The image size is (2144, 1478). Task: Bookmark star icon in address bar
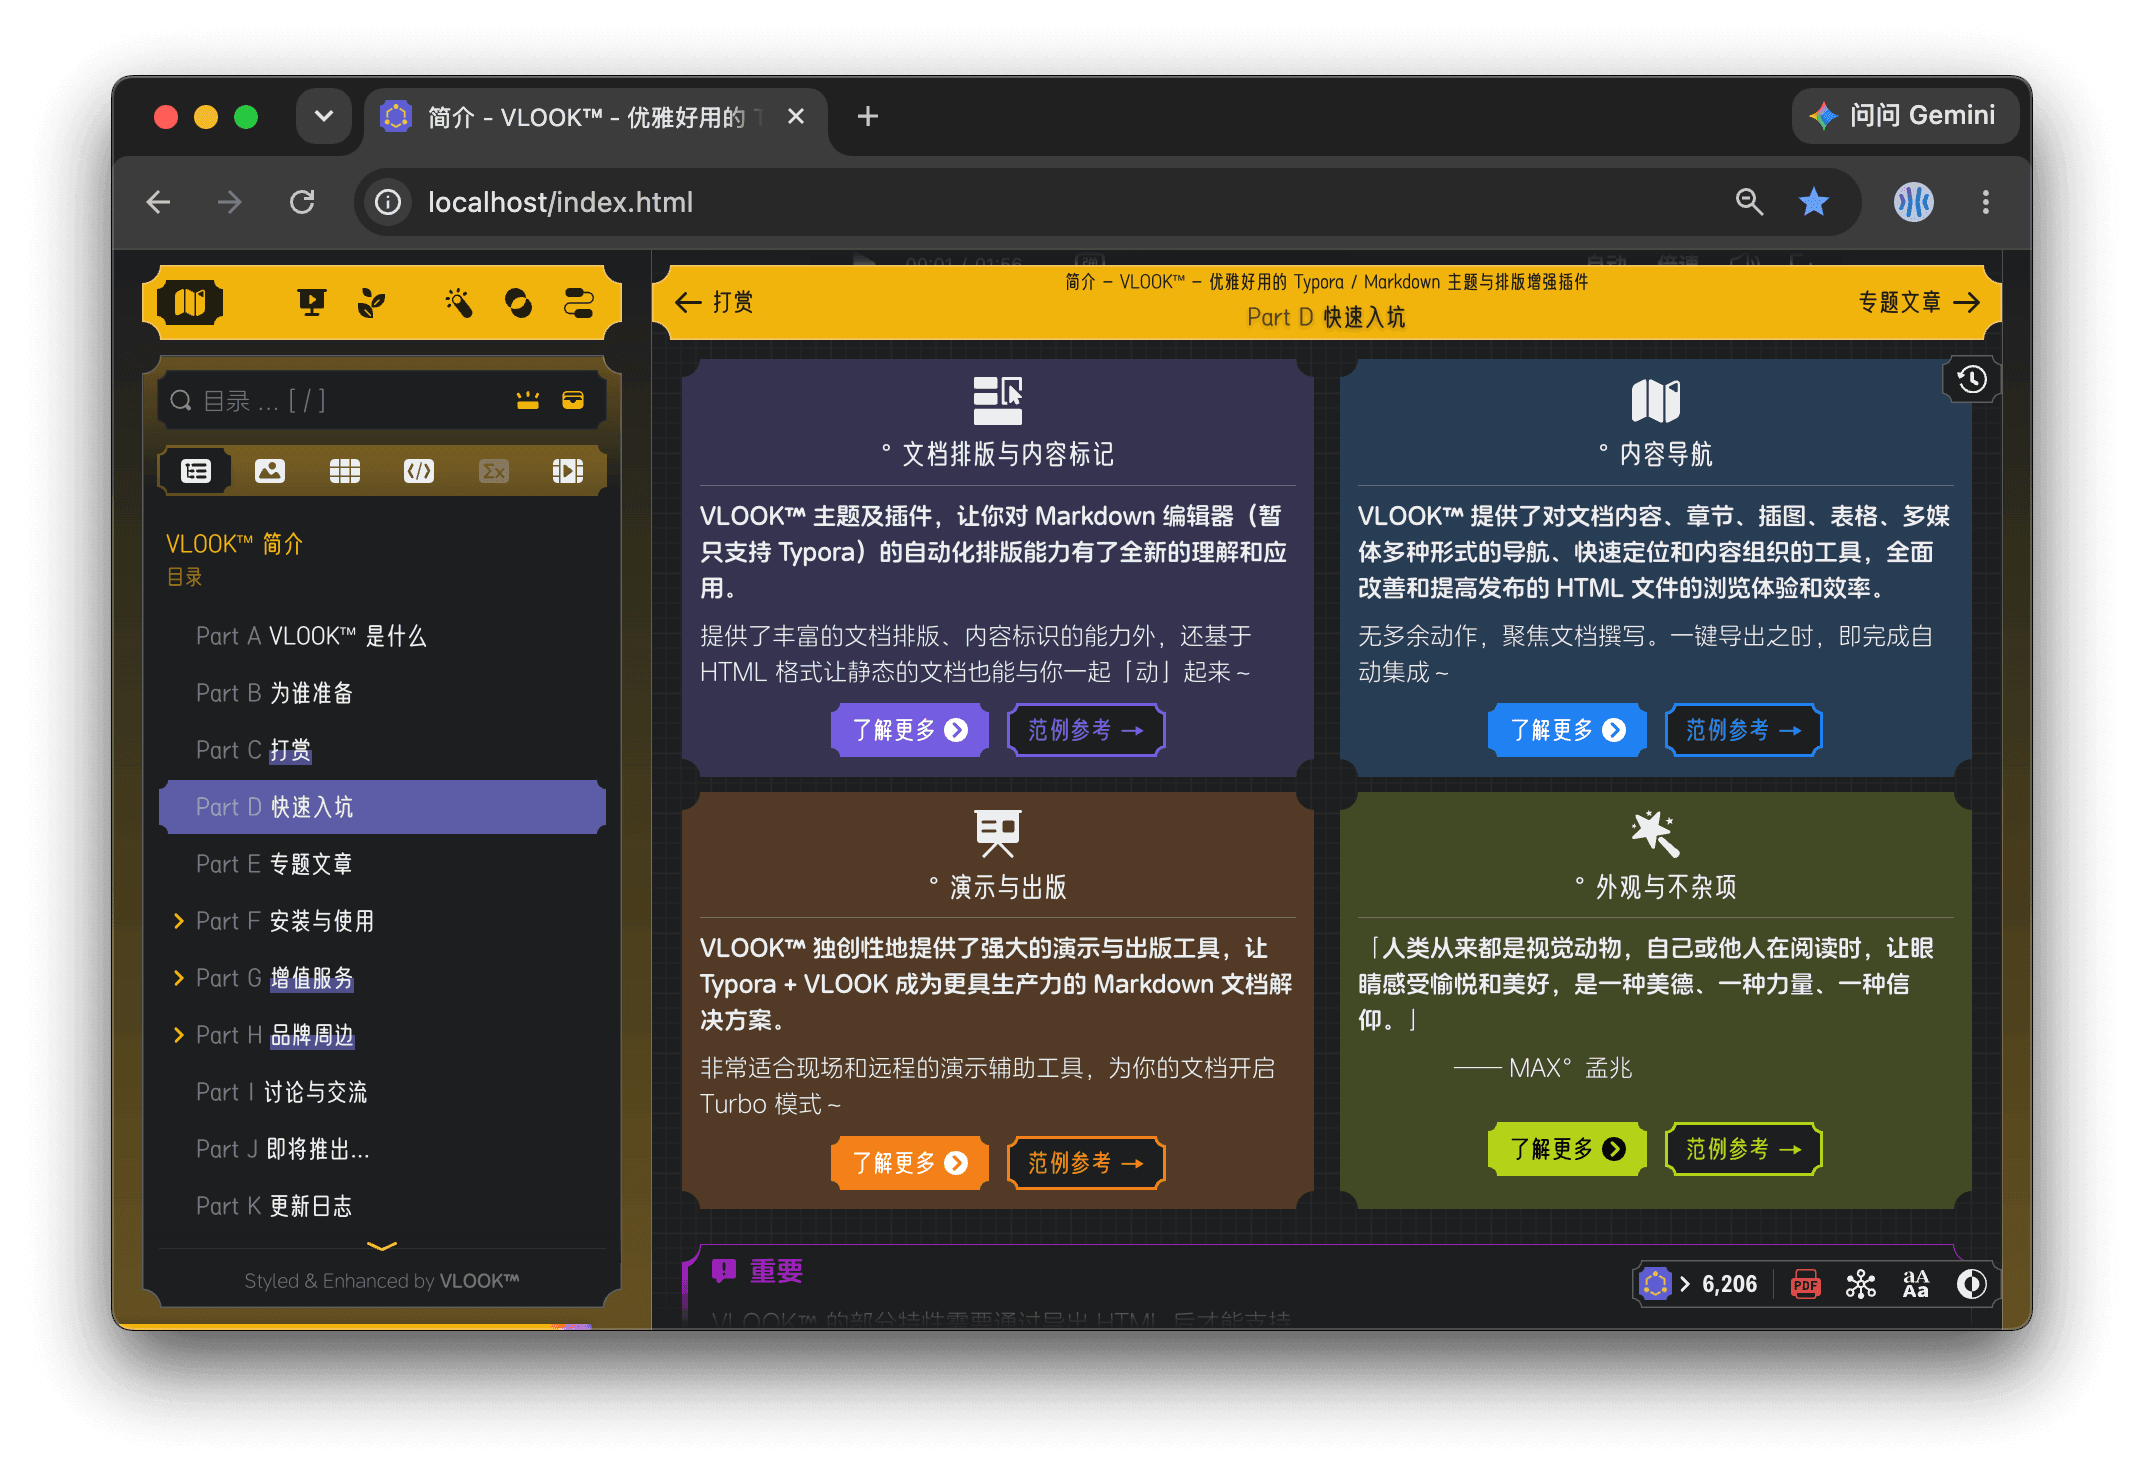pyautogui.click(x=1814, y=202)
